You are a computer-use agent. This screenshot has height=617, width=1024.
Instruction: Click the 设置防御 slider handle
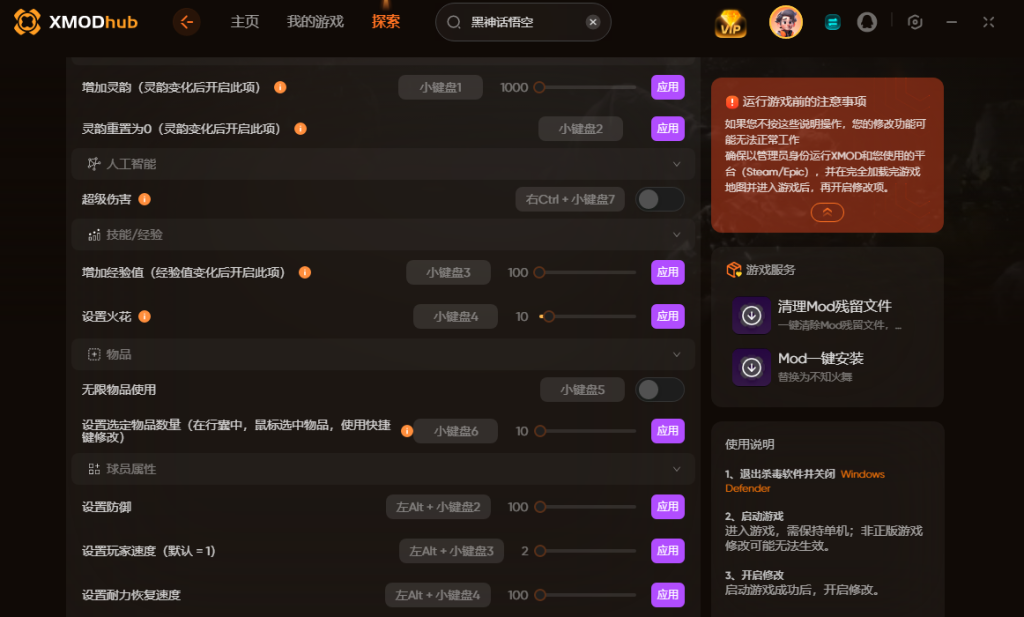[x=539, y=507]
